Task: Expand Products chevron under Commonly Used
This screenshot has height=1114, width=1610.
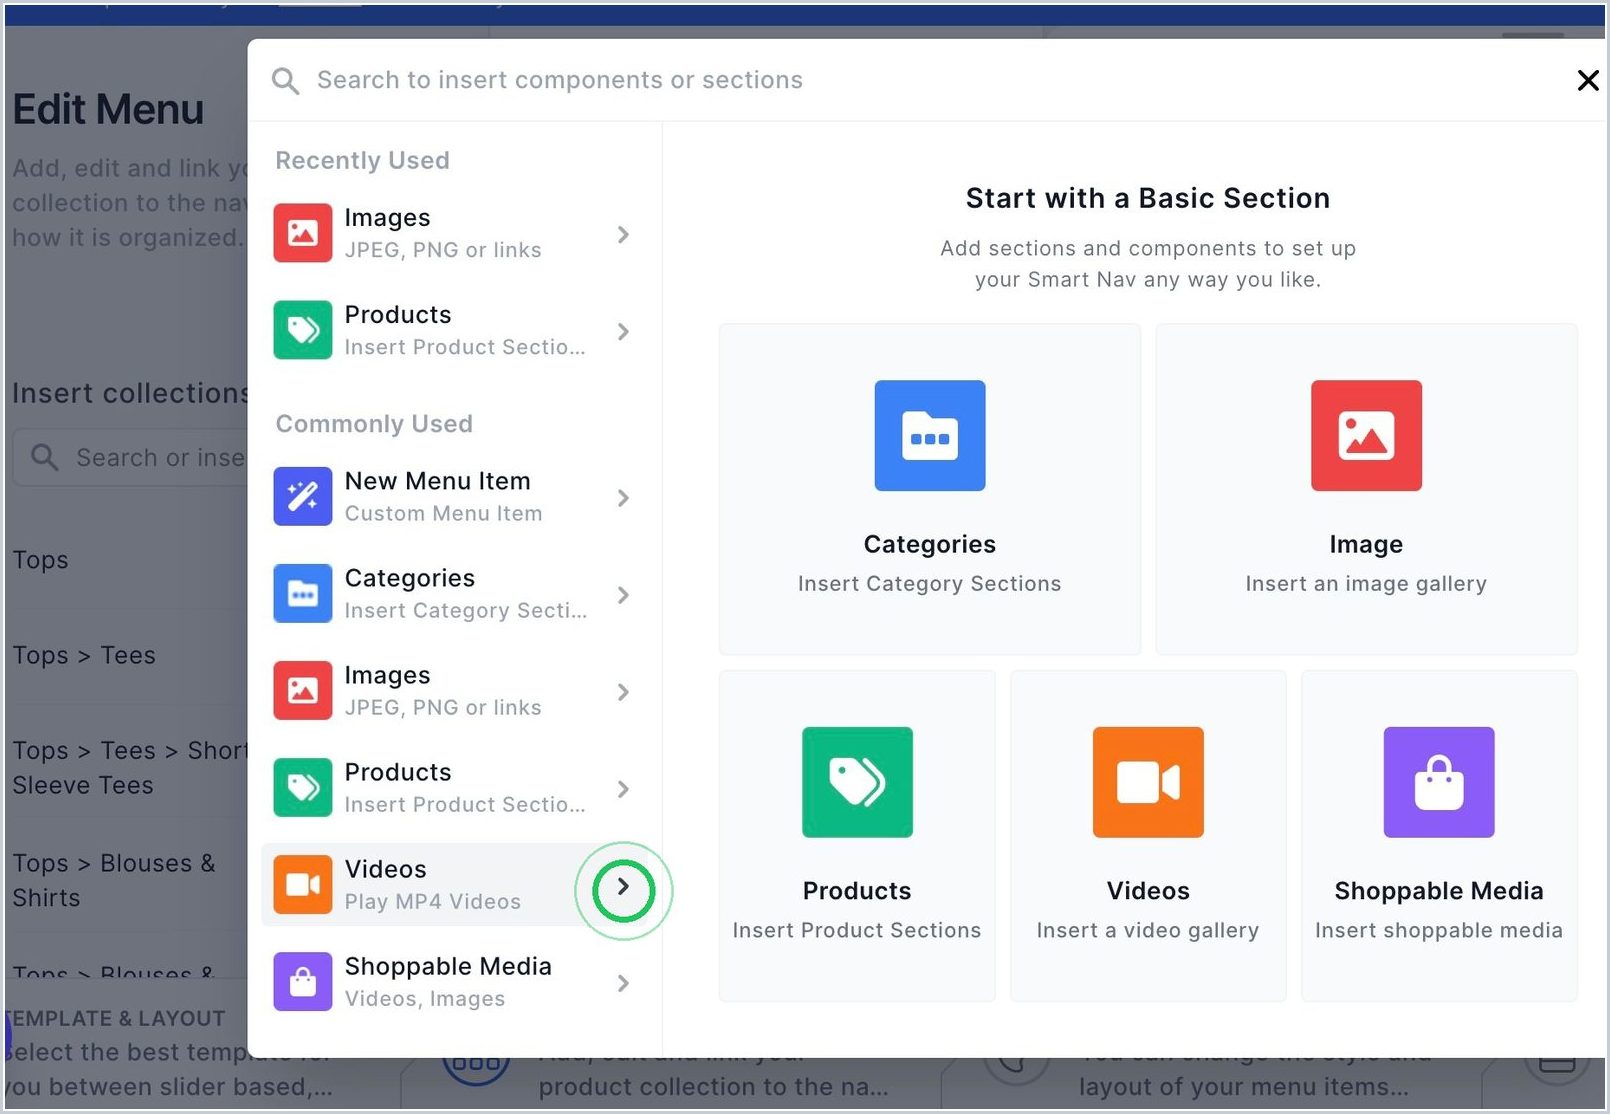Action: [623, 789]
